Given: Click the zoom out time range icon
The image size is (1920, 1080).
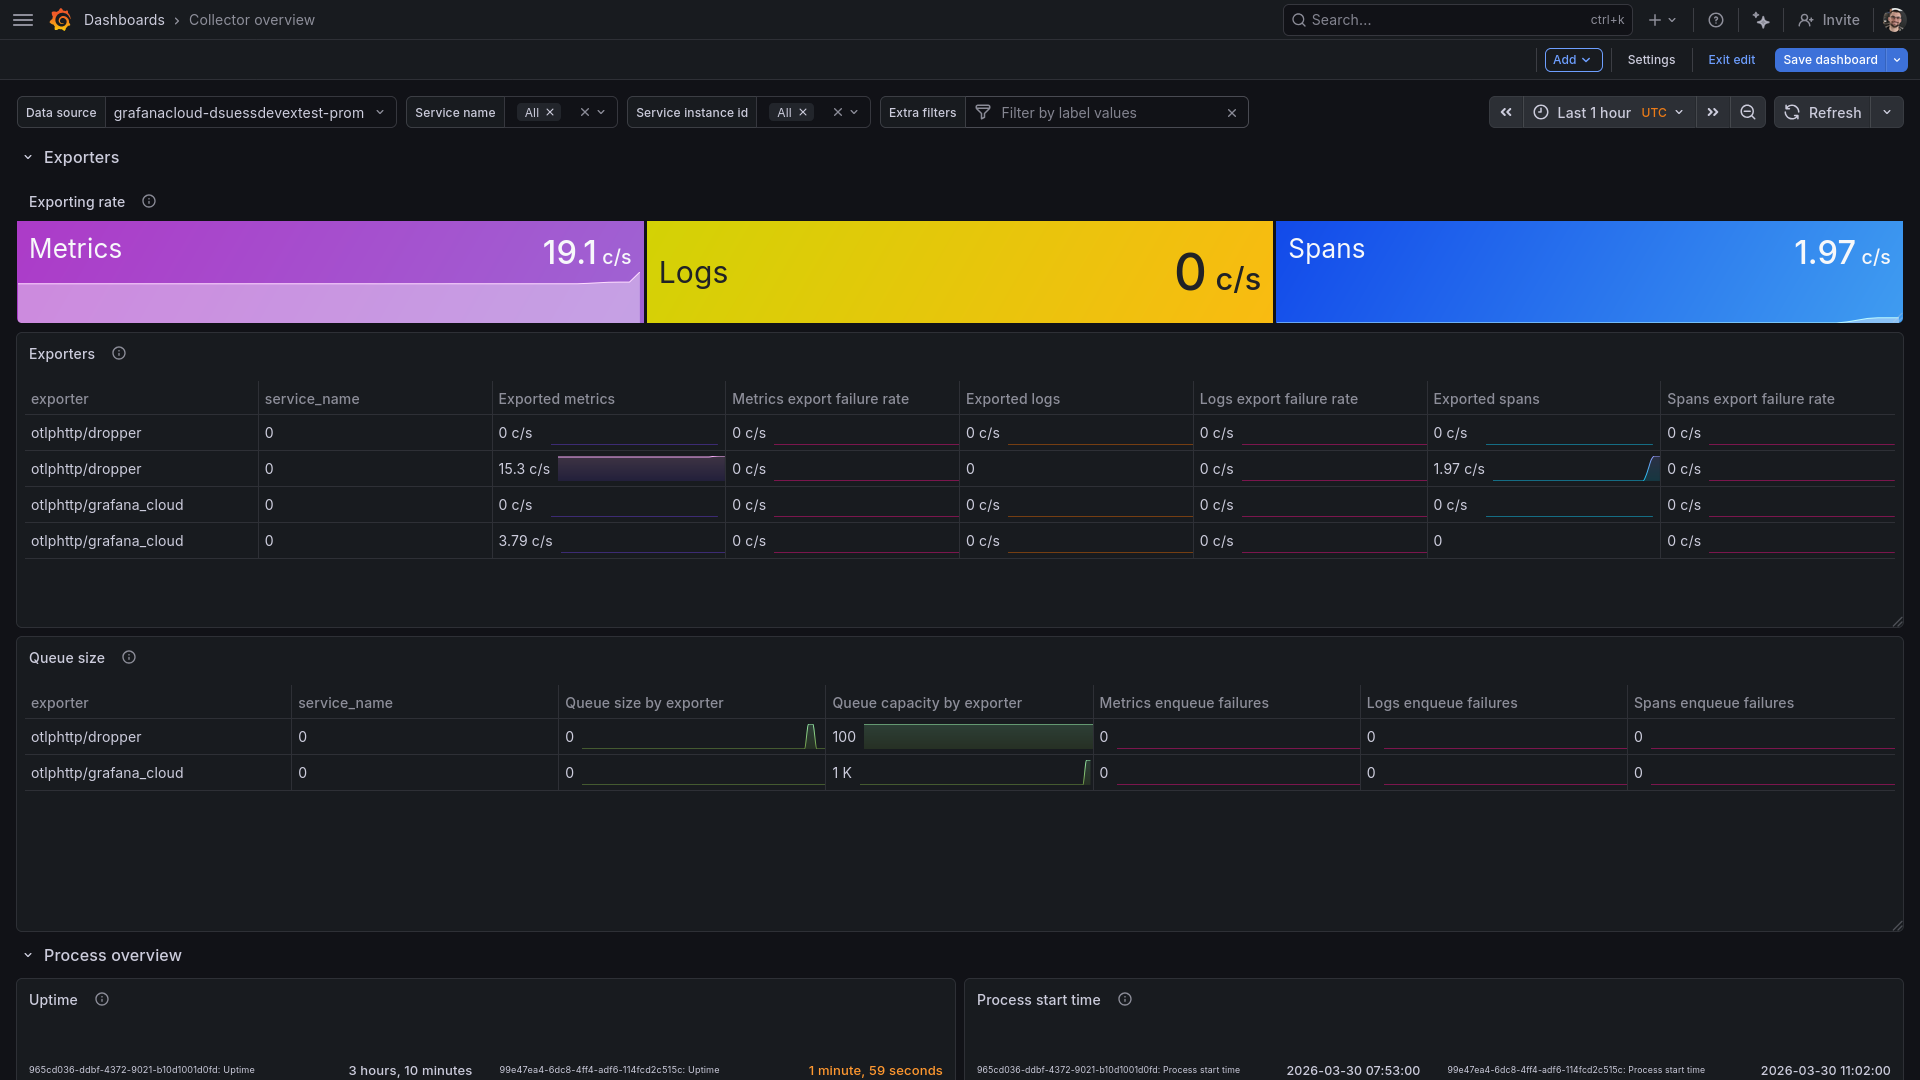Looking at the screenshot, I should tap(1747, 112).
